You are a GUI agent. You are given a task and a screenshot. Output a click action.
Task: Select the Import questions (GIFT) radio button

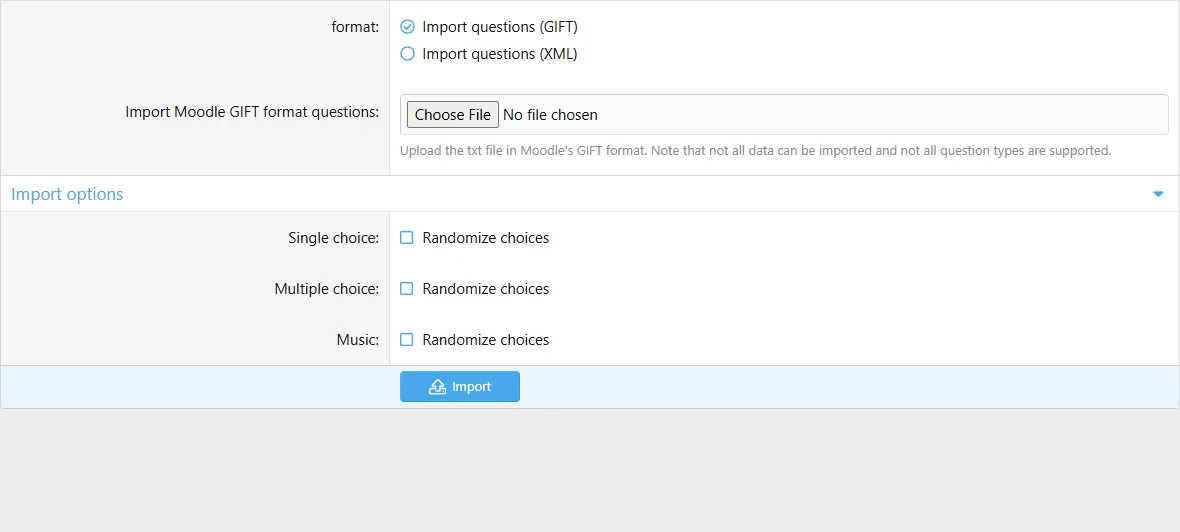[x=407, y=27]
